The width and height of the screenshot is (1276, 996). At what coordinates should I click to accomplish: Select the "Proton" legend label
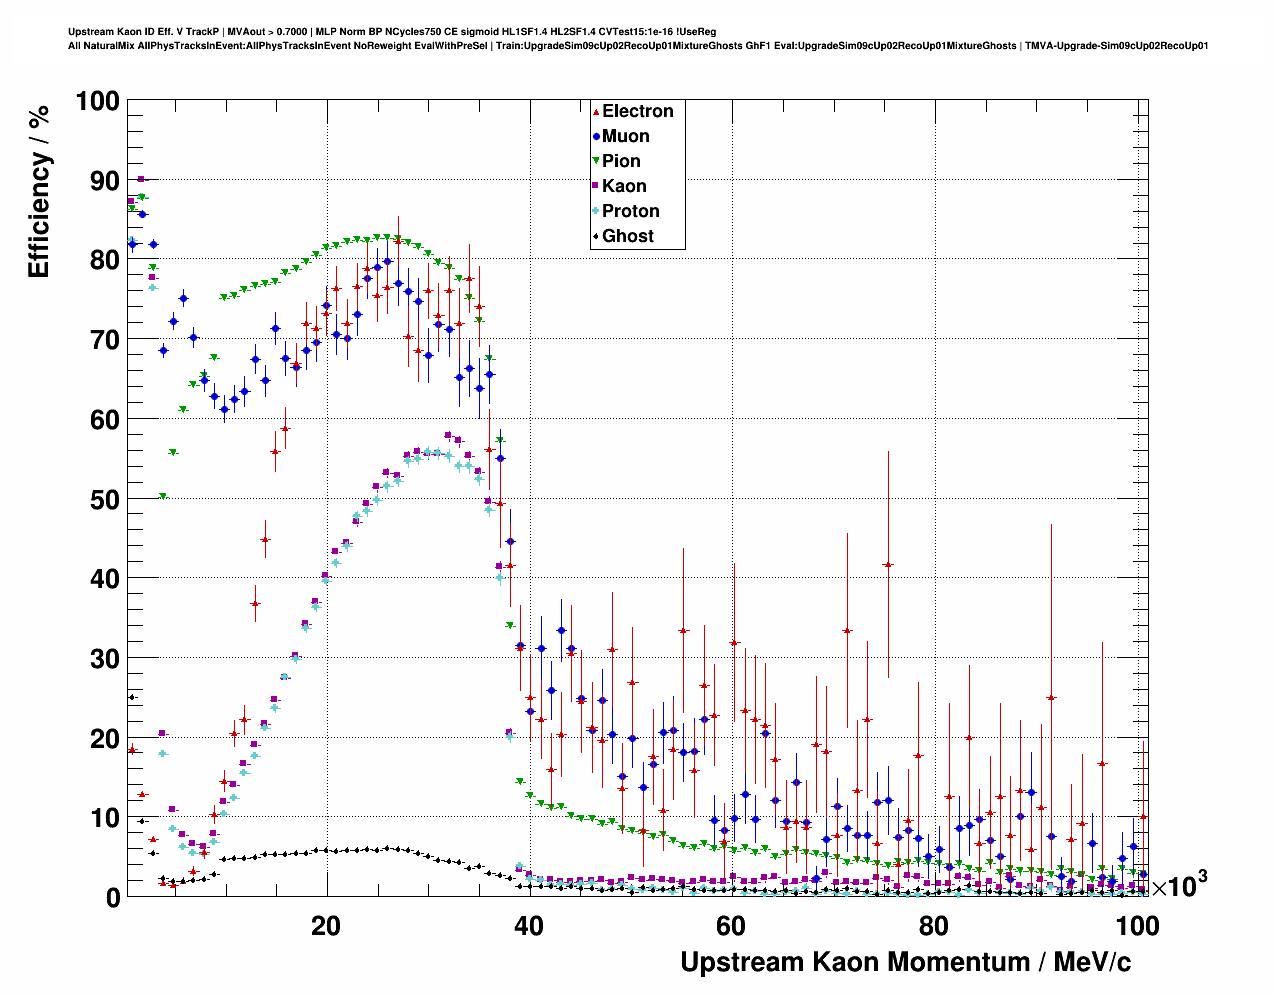coord(631,211)
